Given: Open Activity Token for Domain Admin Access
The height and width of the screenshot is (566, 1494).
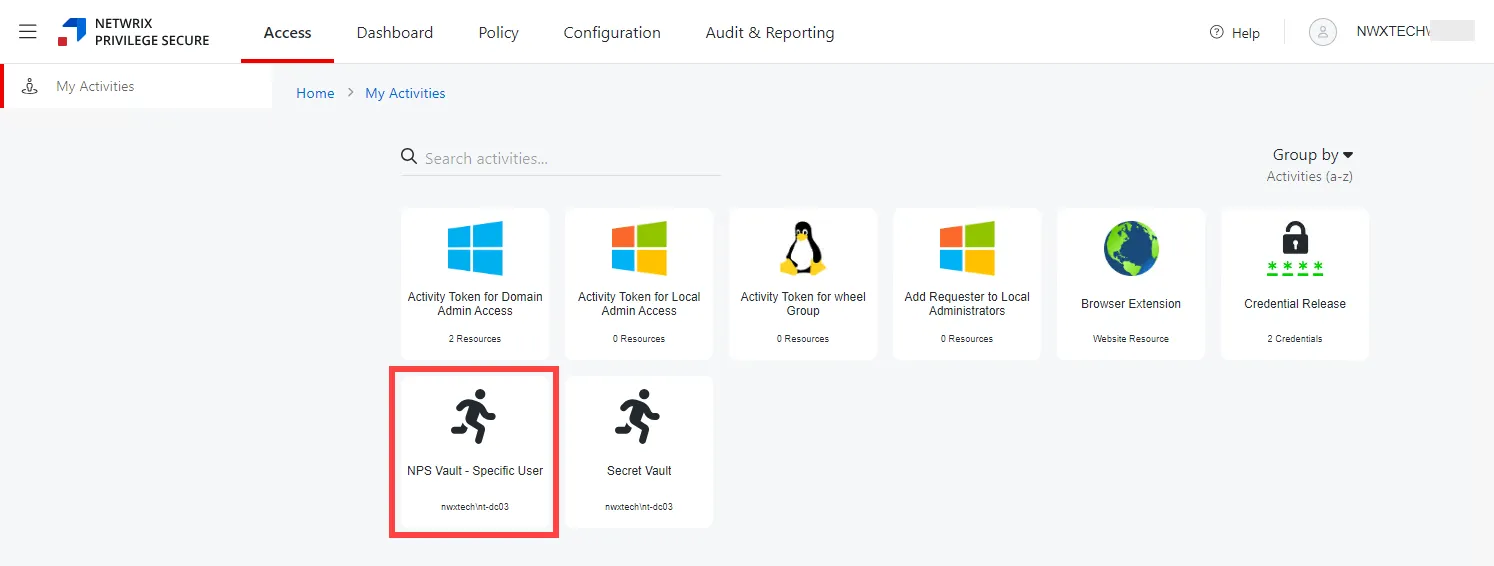Looking at the screenshot, I should tap(475, 284).
